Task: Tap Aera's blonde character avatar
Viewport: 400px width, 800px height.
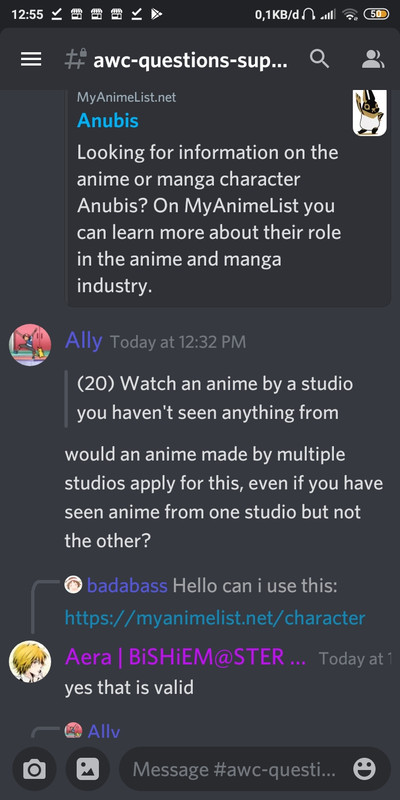Action: [30, 661]
